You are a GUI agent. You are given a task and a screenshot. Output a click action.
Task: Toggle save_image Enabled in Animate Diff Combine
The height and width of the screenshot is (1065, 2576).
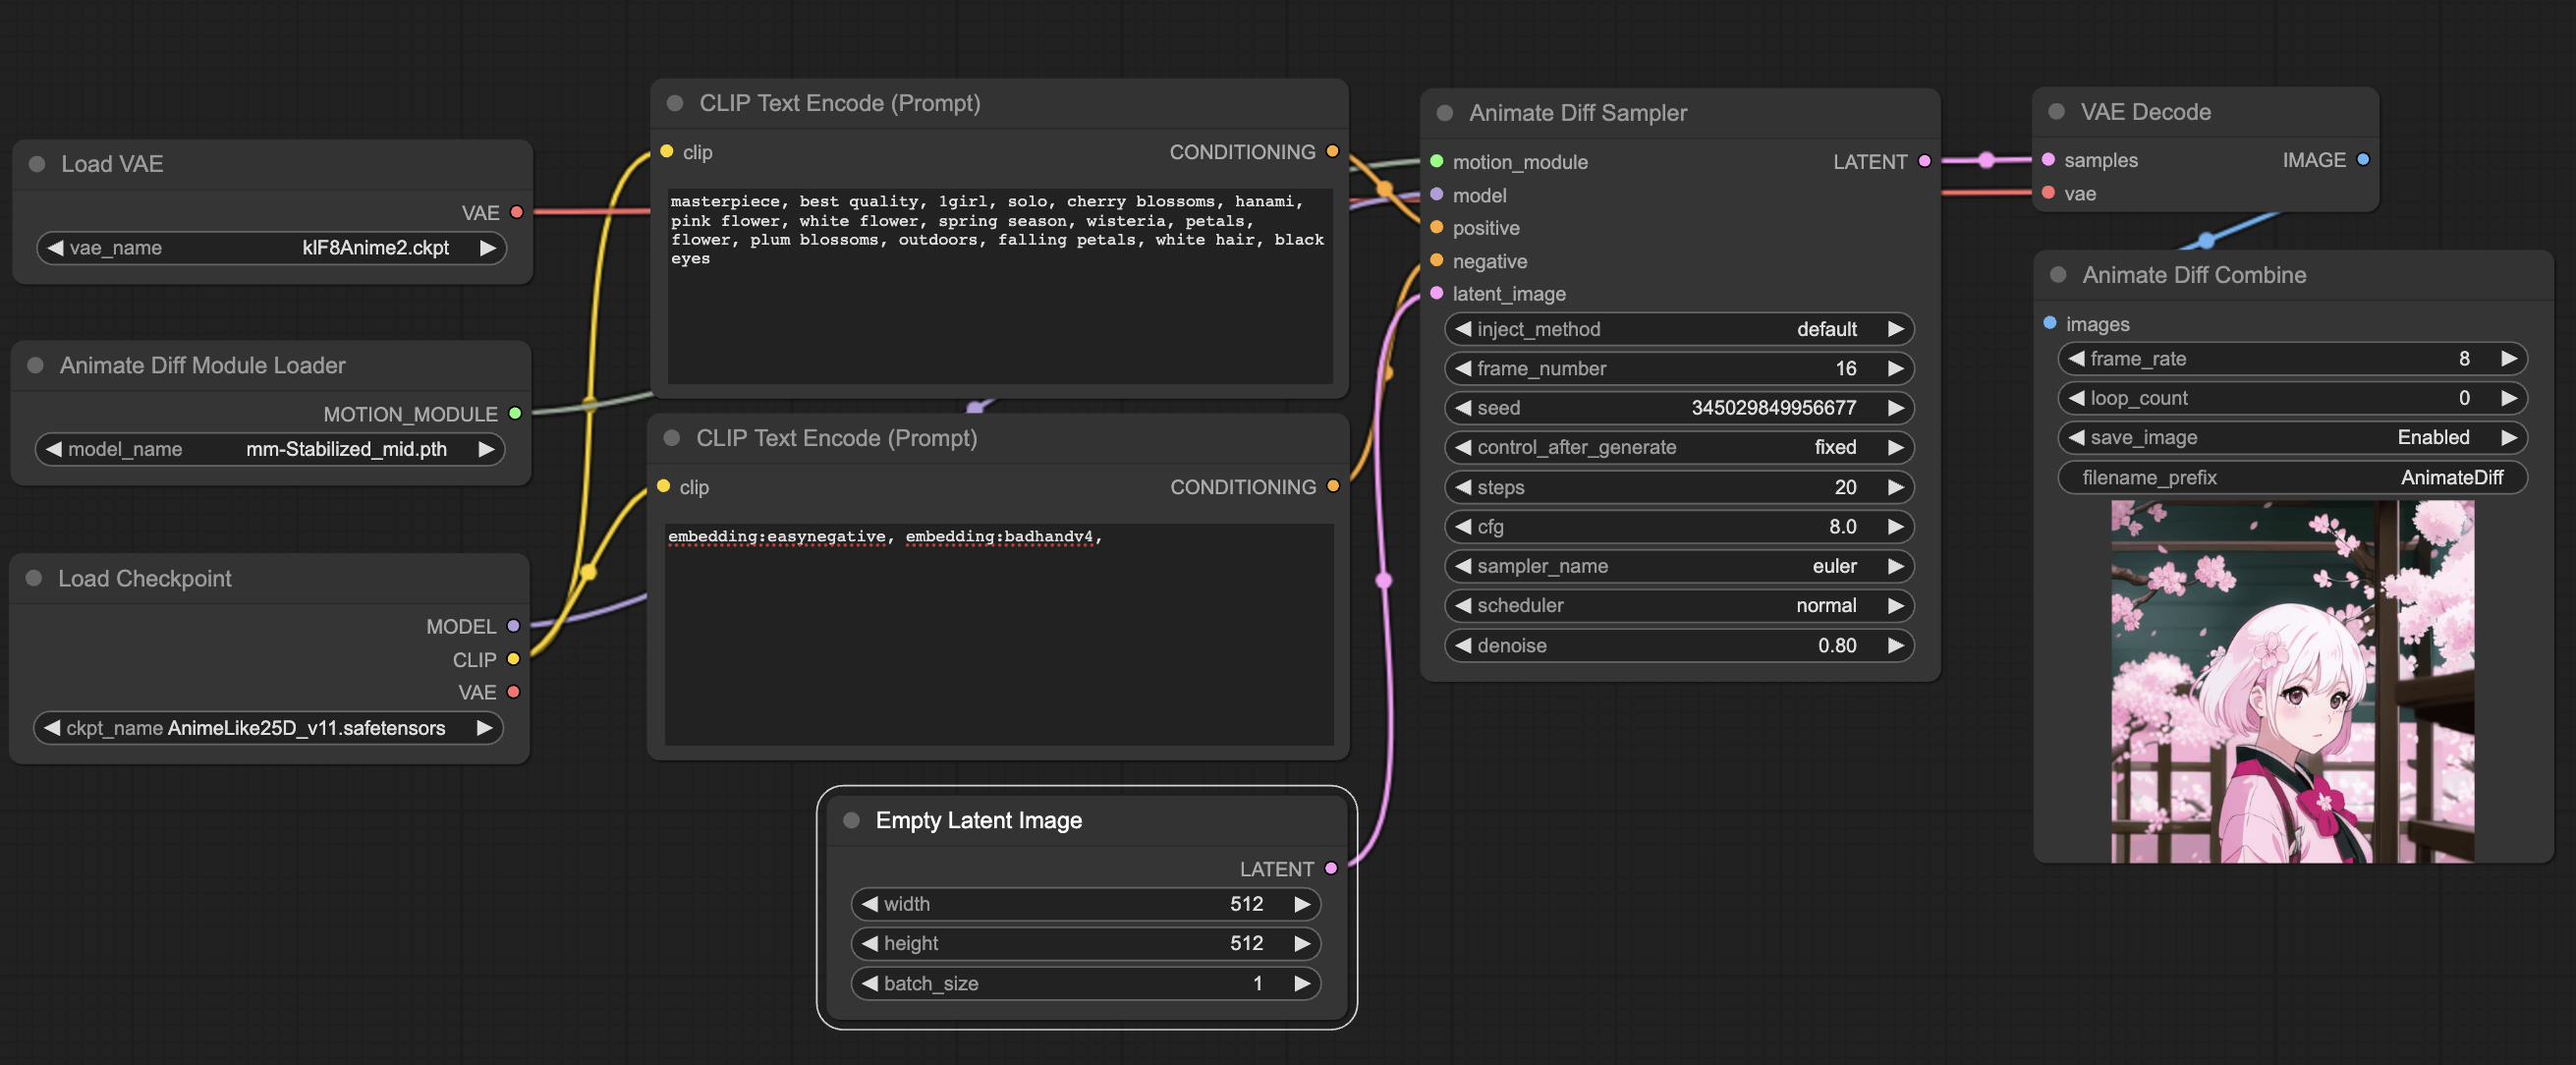click(x=2290, y=437)
